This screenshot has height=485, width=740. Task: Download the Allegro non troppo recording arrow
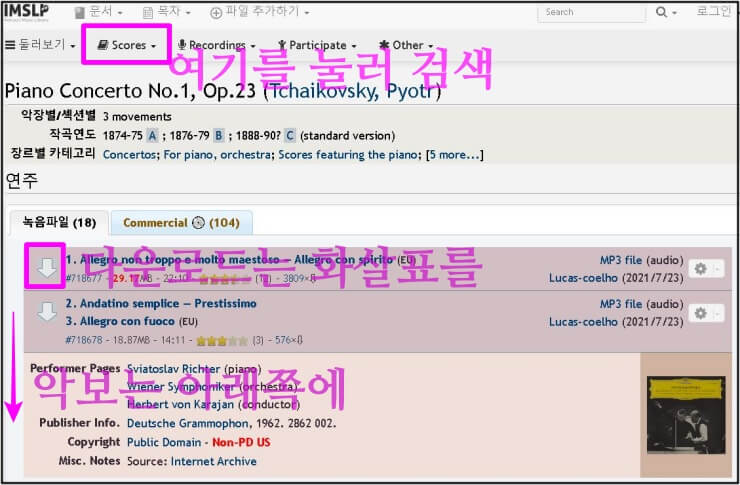(x=47, y=268)
